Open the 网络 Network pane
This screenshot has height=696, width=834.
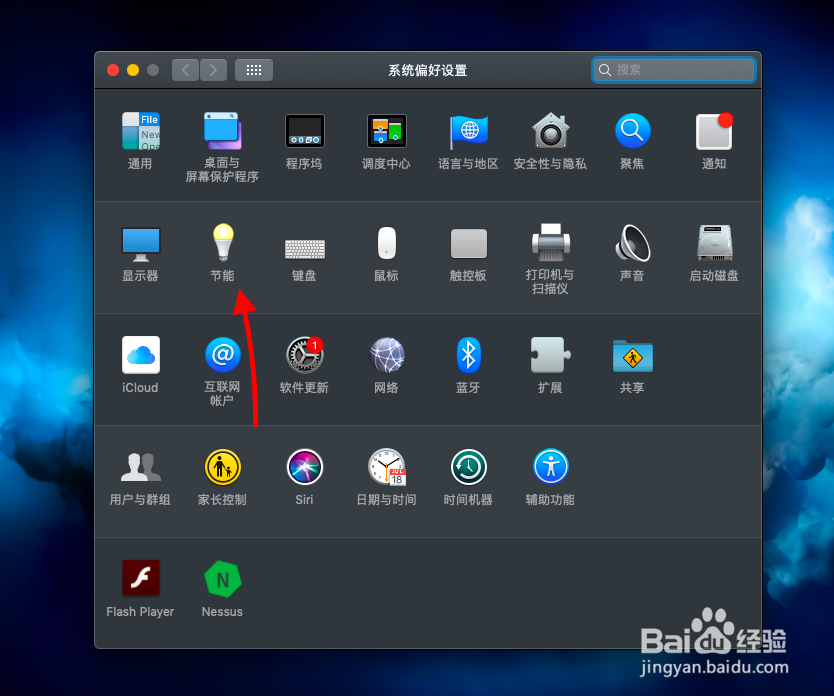click(x=387, y=355)
